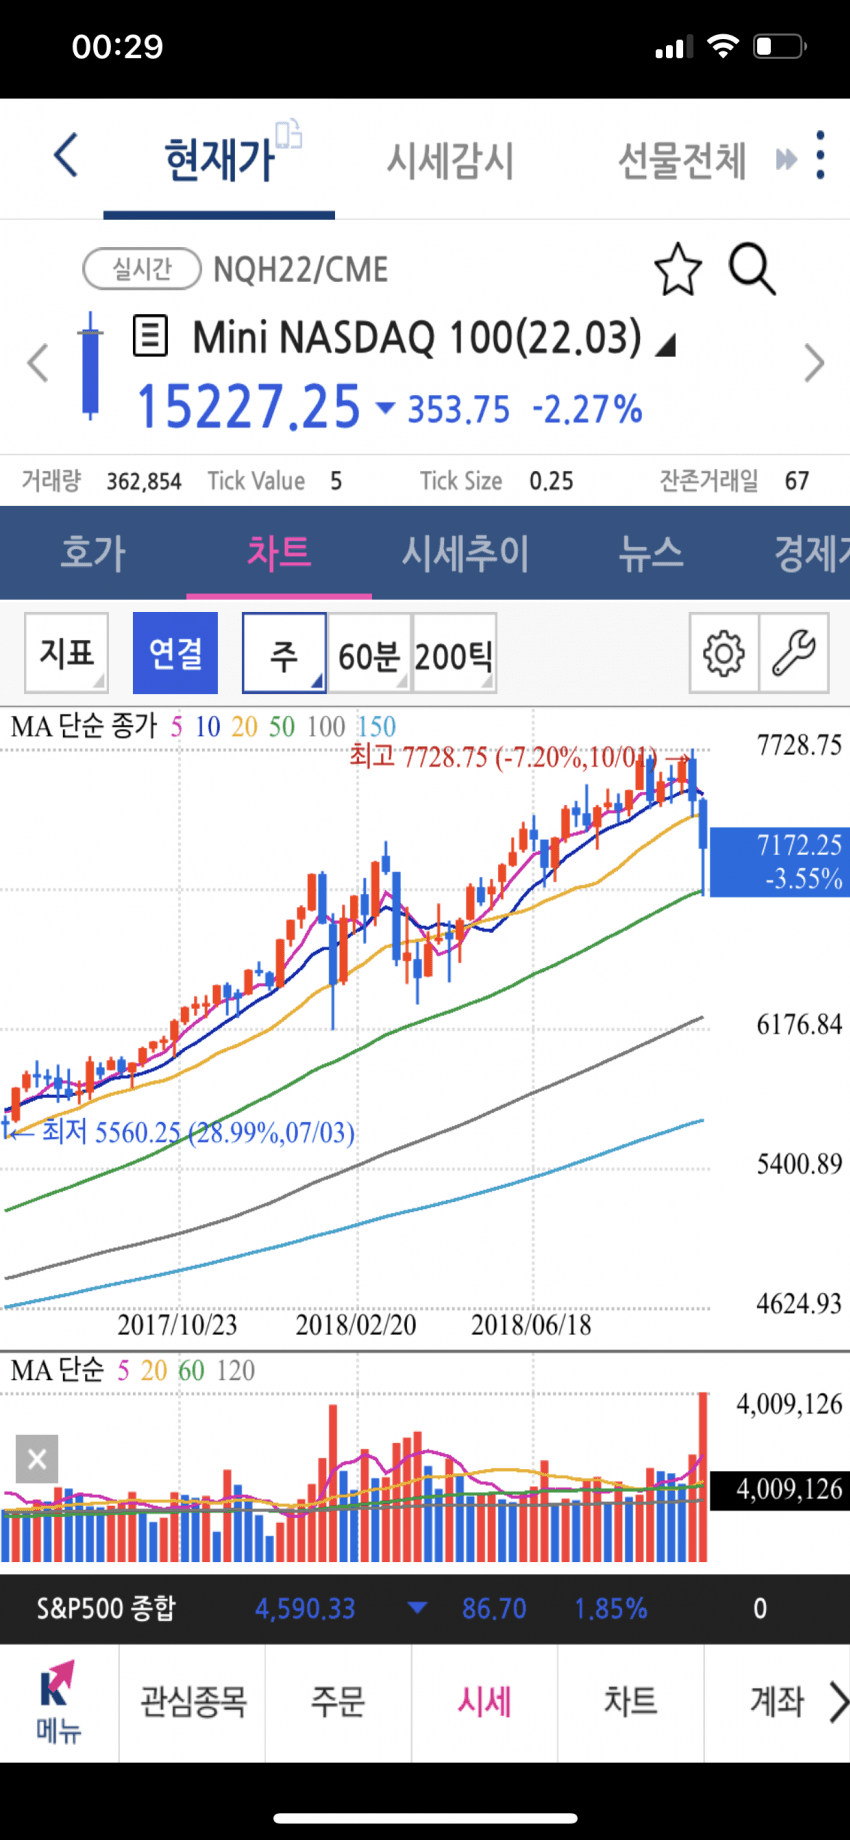Viewport: 850px width, 1840px height.
Task: Switch to the 호가 sub-tab
Action: [x=93, y=553]
